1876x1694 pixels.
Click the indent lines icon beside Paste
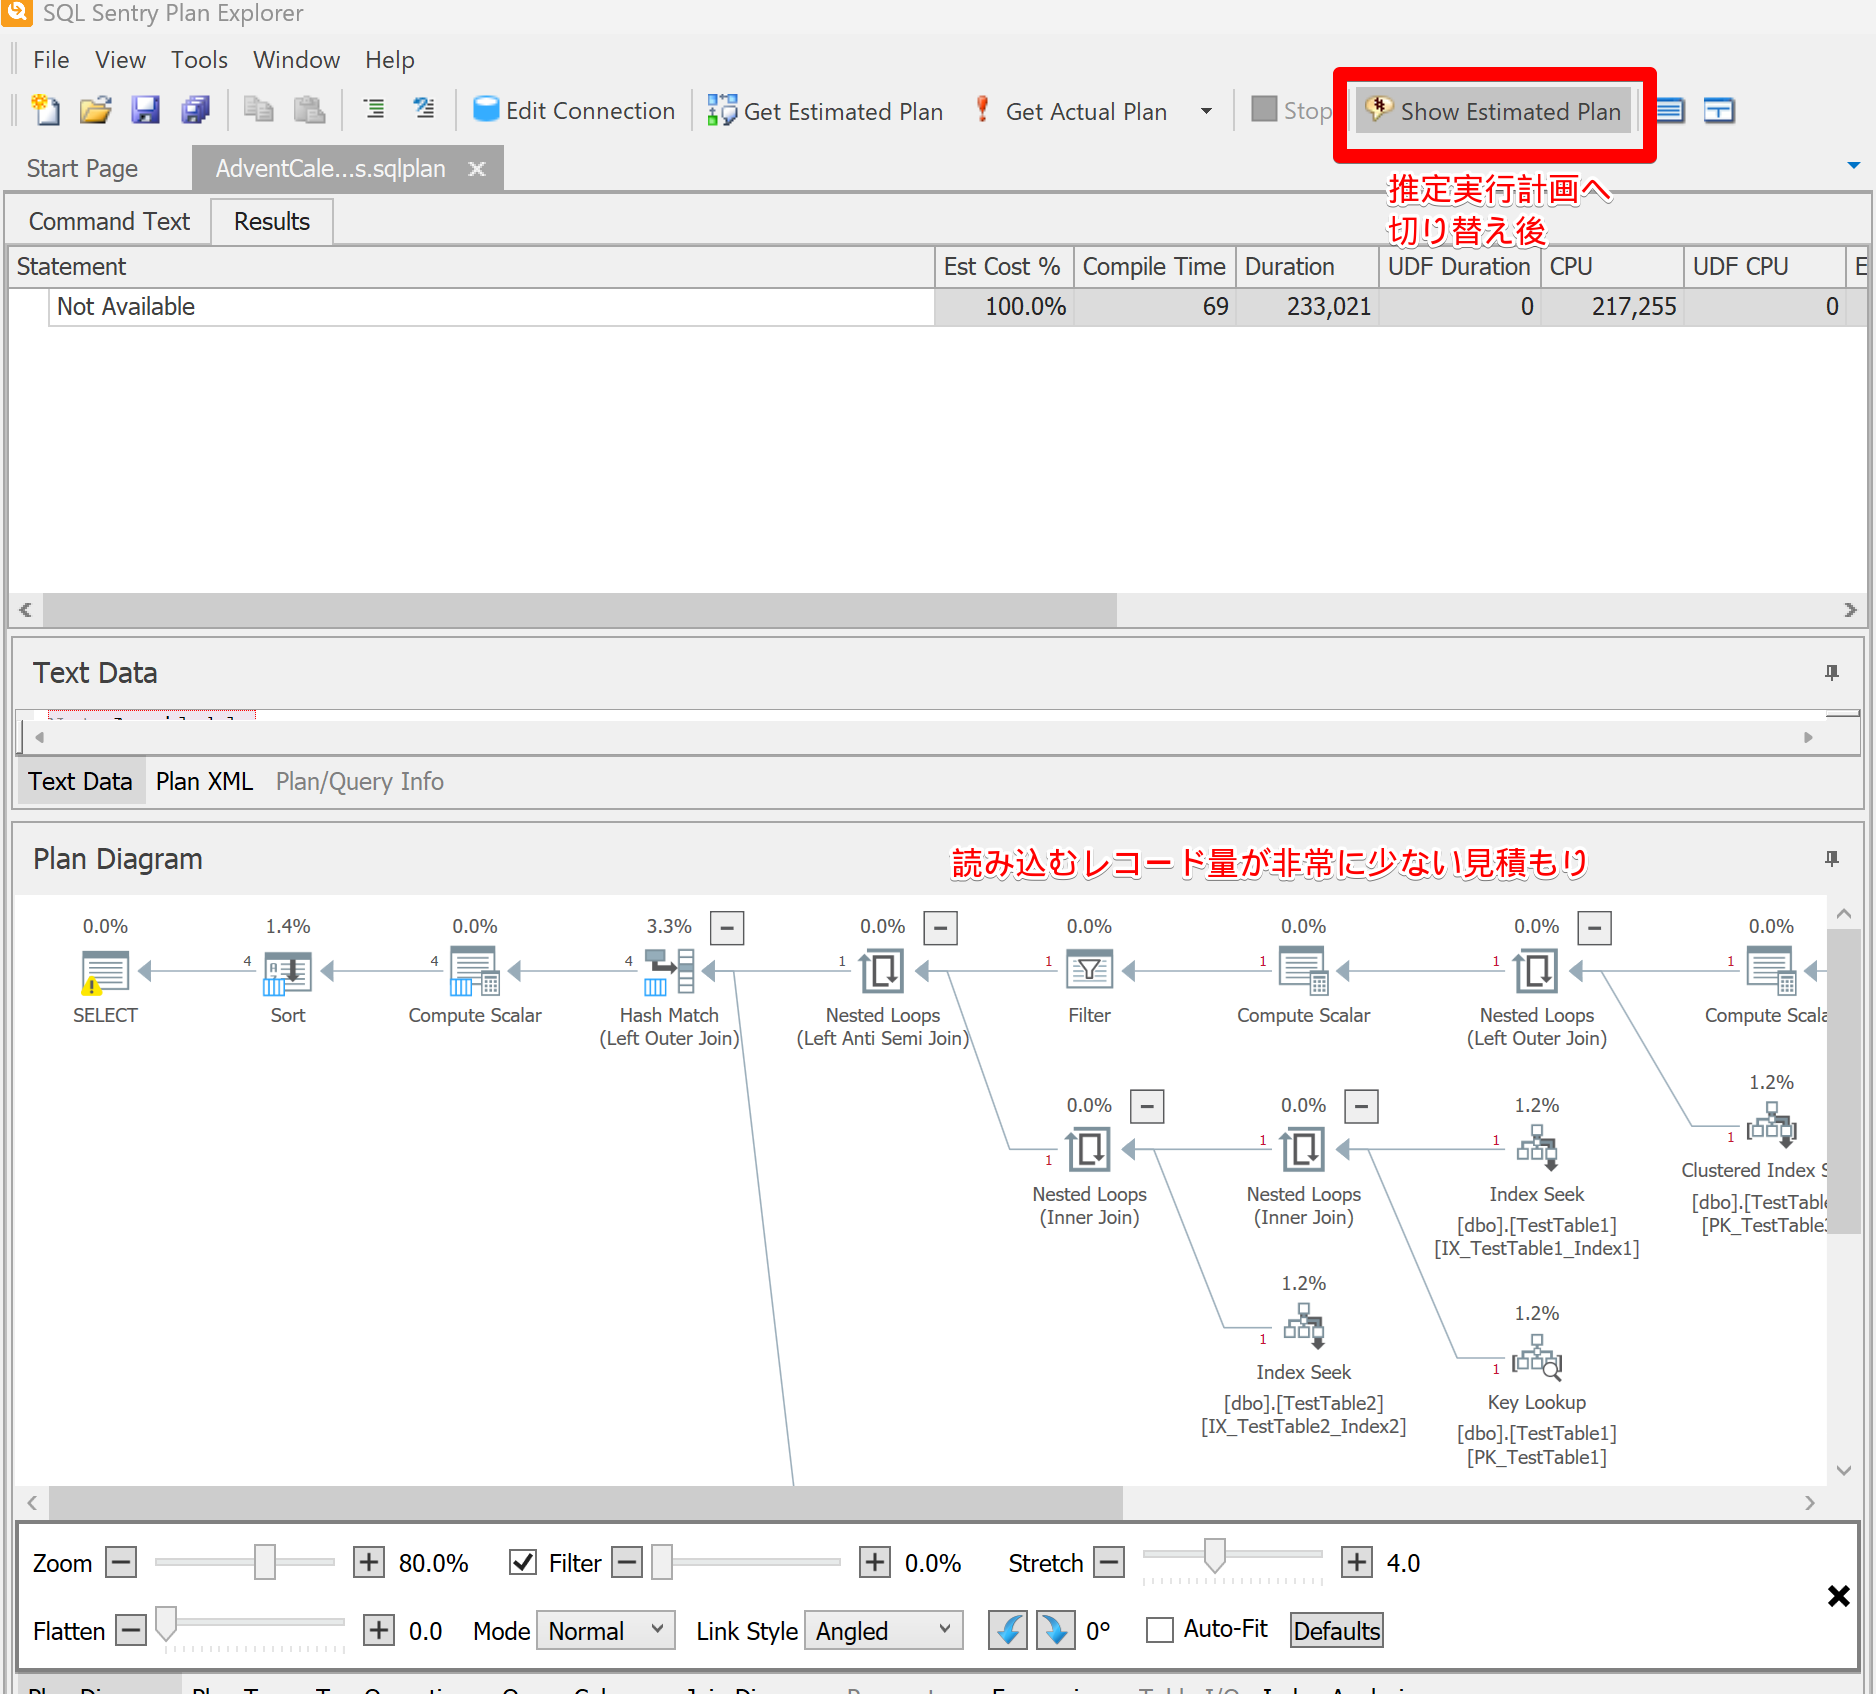coord(374,110)
